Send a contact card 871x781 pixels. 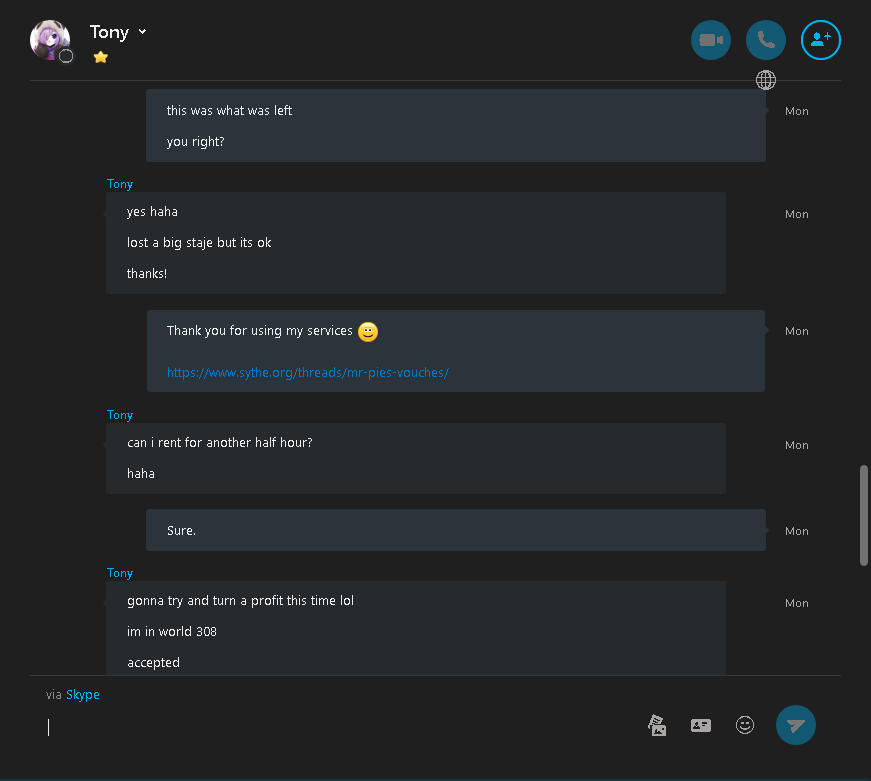point(700,725)
